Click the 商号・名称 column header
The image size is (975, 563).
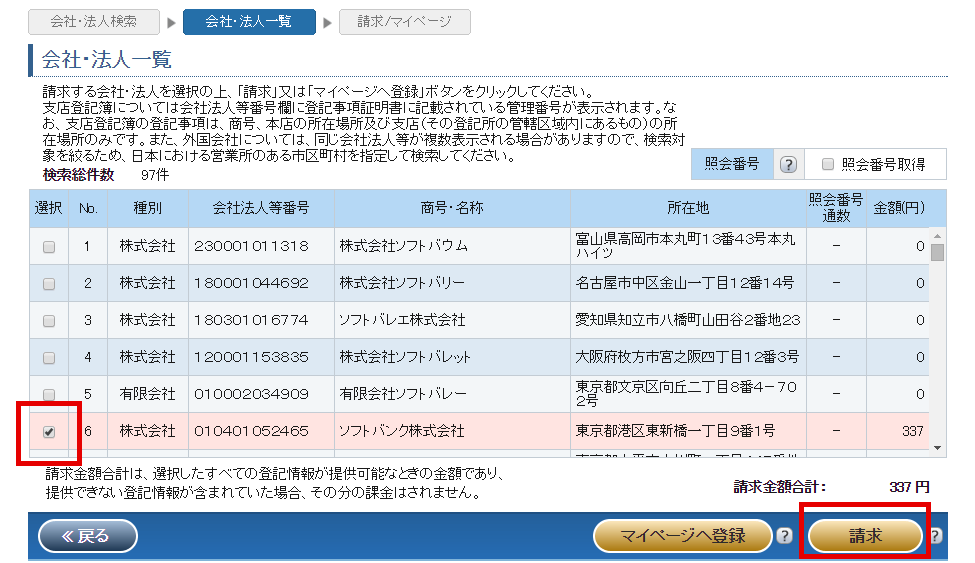(x=452, y=208)
